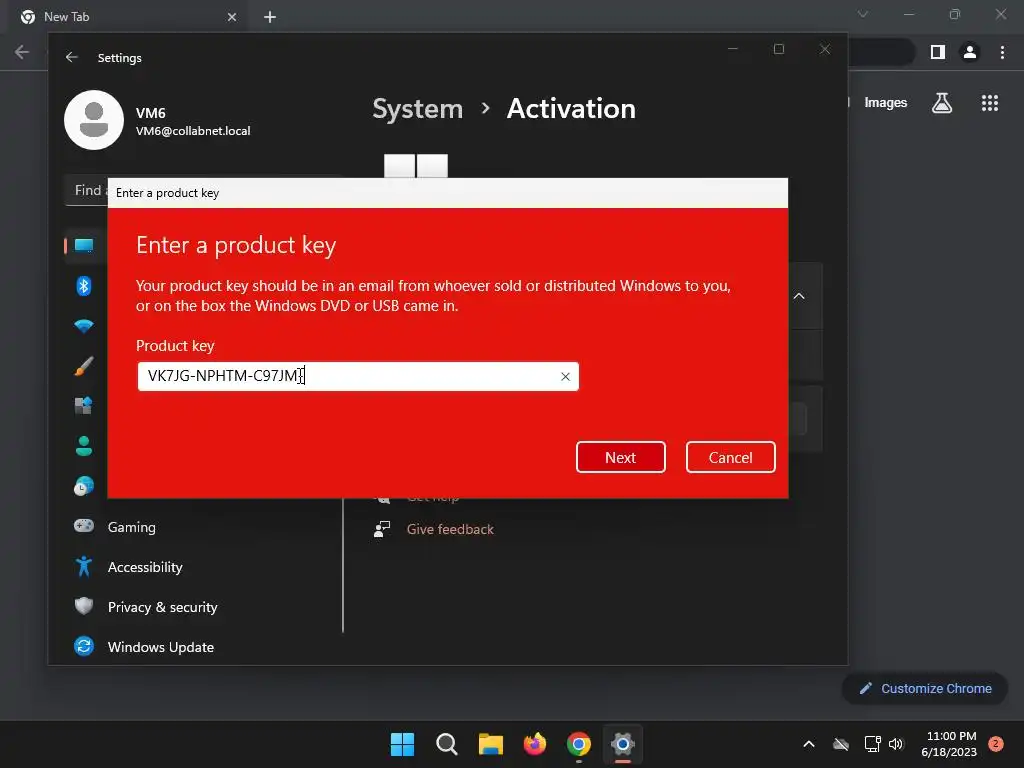Click the volume speaker tray icon
This screenshot has height=768, width=1024.
click(x=896, y=744)
